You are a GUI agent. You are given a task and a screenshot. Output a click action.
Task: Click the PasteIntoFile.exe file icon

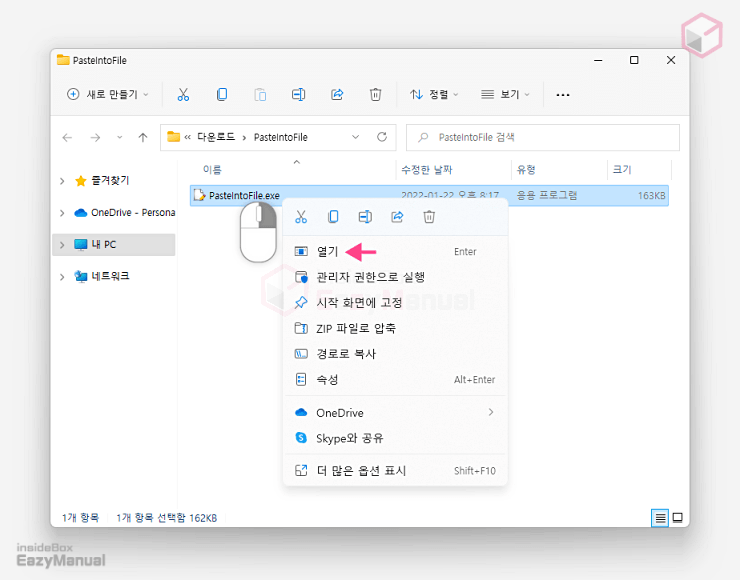(x=199, y=195)
